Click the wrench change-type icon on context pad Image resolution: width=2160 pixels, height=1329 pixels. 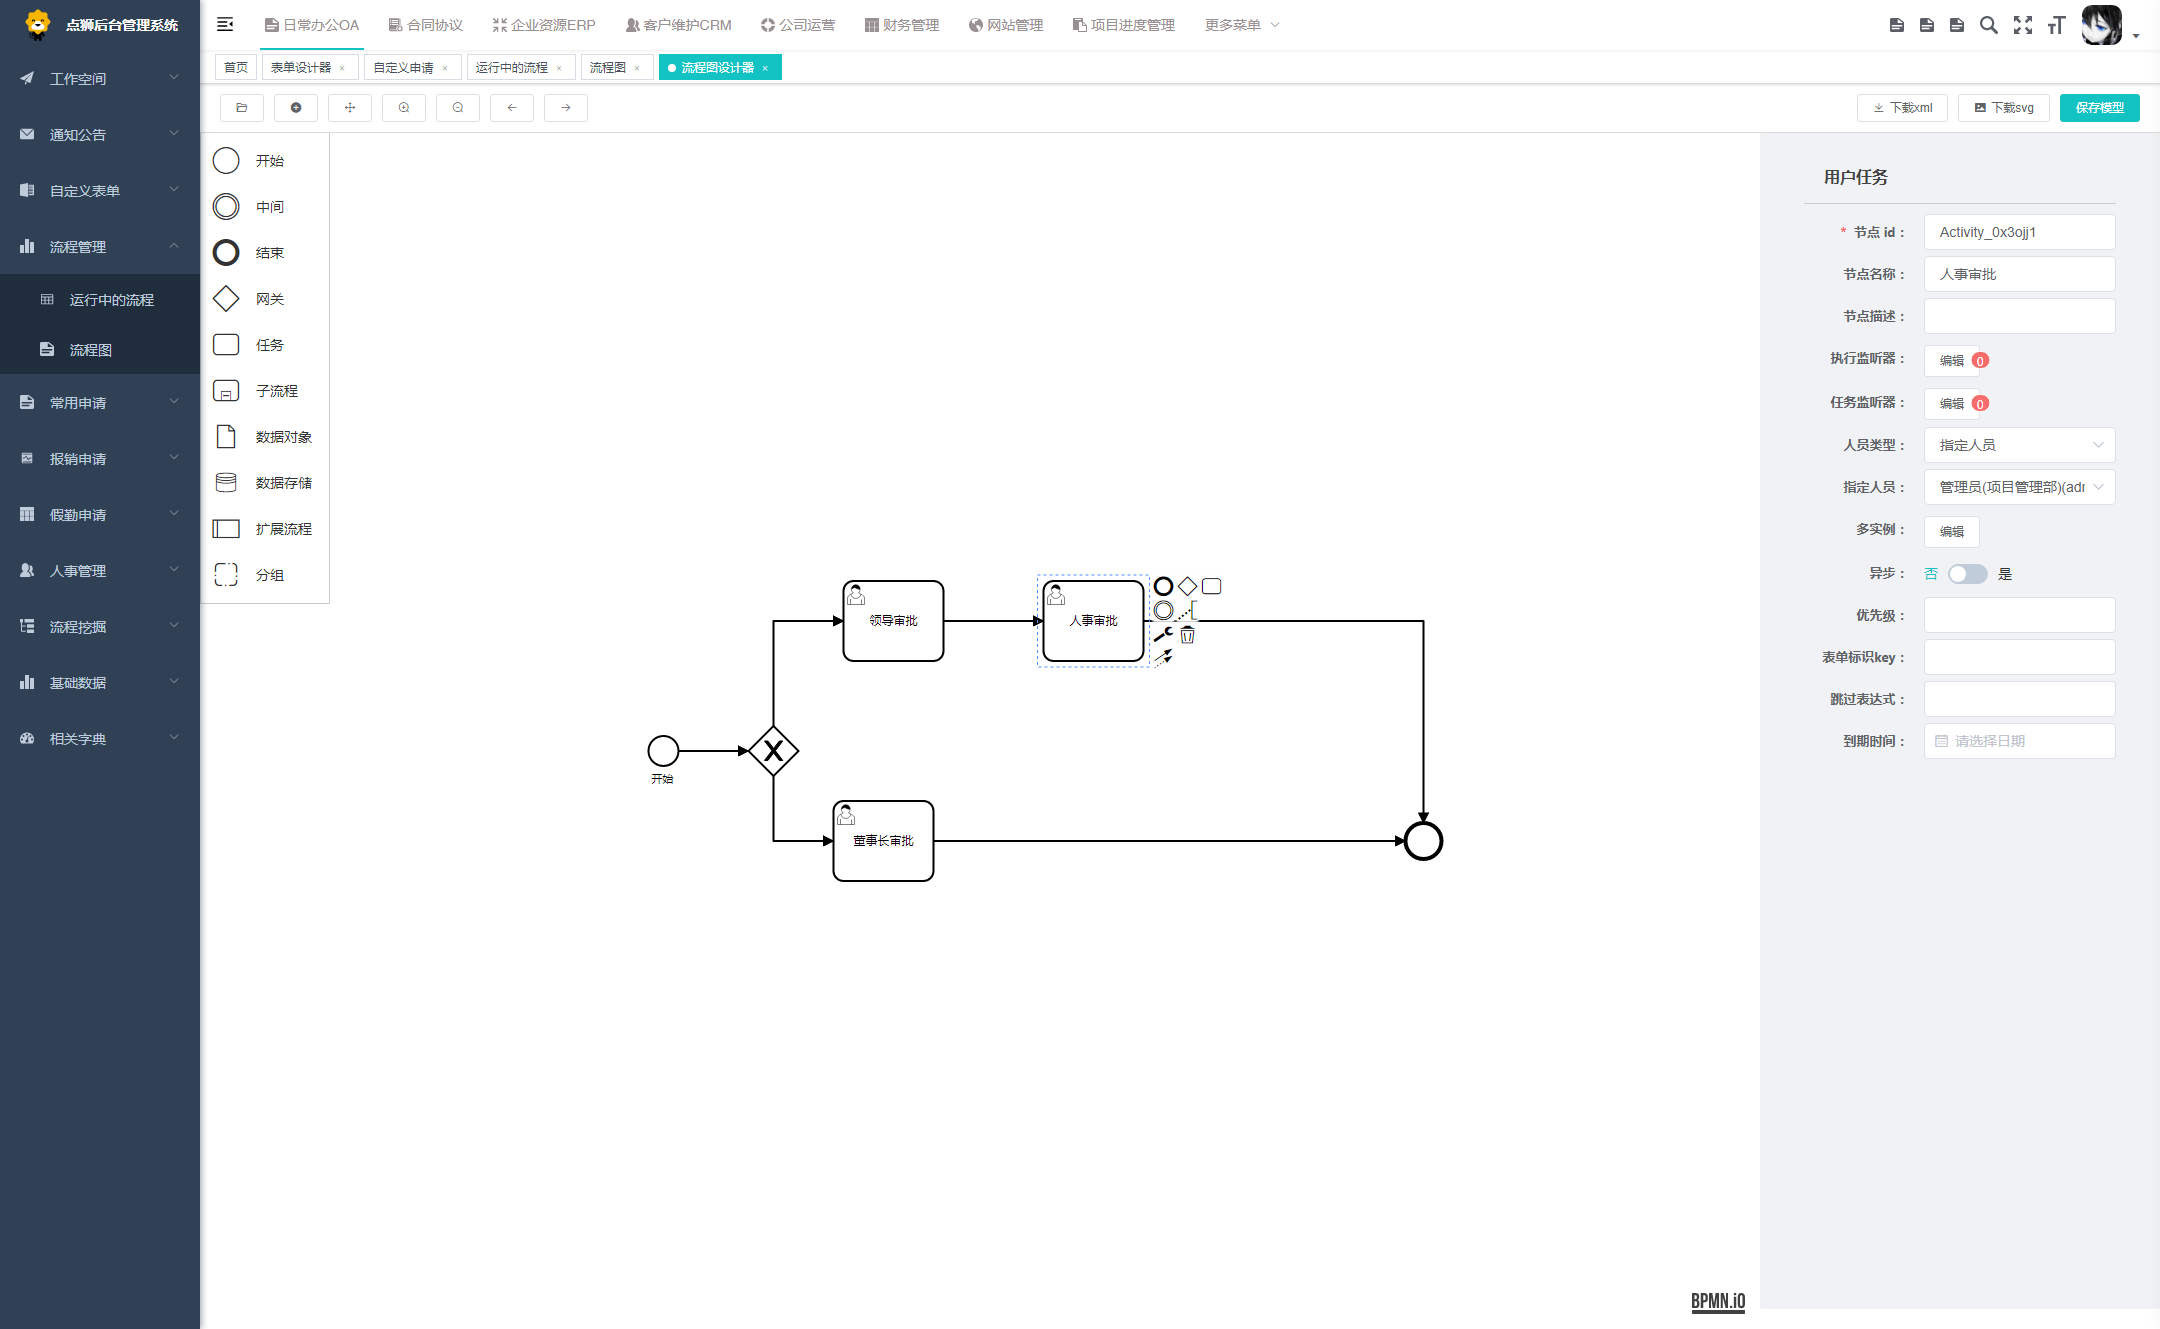point(1163,635)
